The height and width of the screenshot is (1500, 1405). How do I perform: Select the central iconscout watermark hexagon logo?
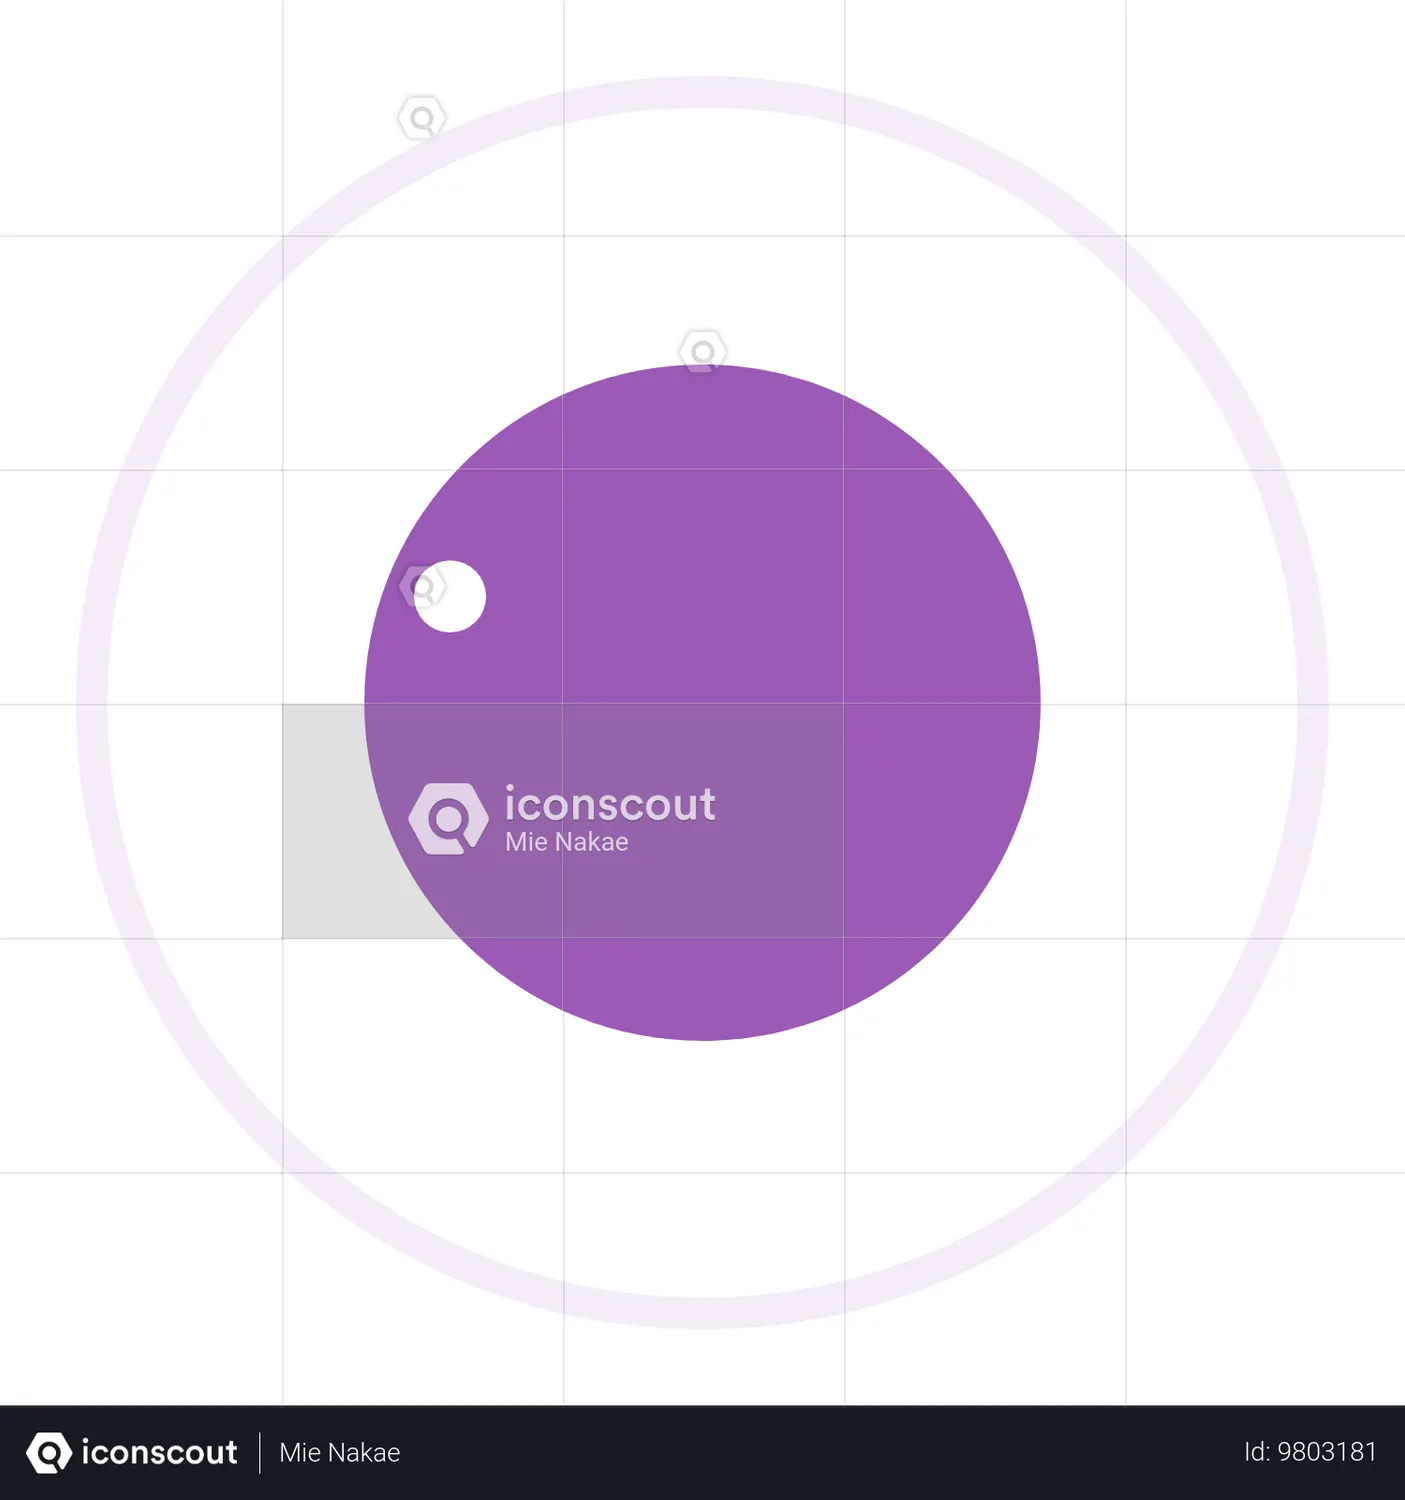(449, 818)
